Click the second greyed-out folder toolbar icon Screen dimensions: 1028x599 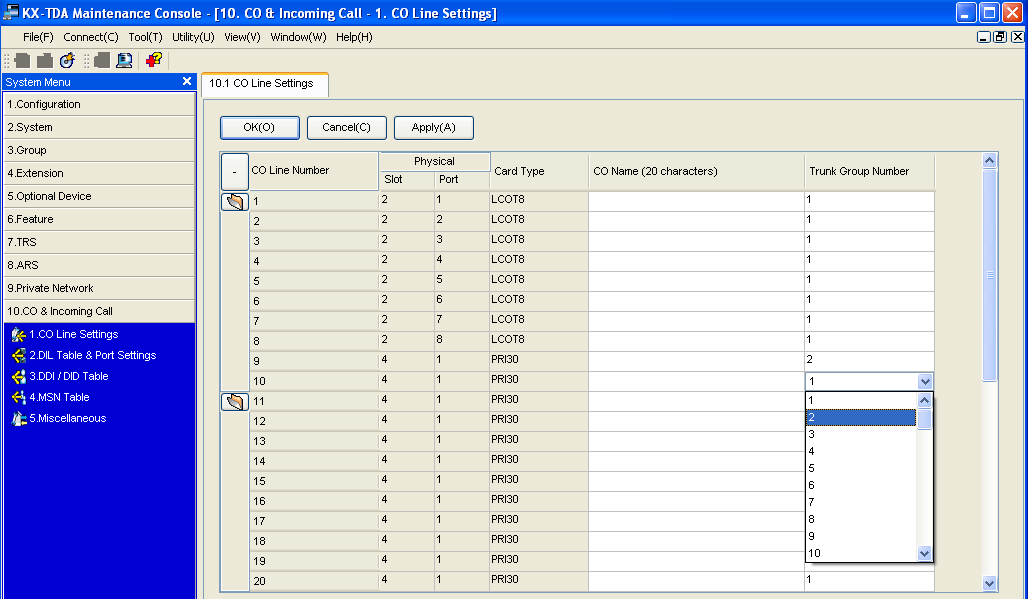tap(45, 60)
